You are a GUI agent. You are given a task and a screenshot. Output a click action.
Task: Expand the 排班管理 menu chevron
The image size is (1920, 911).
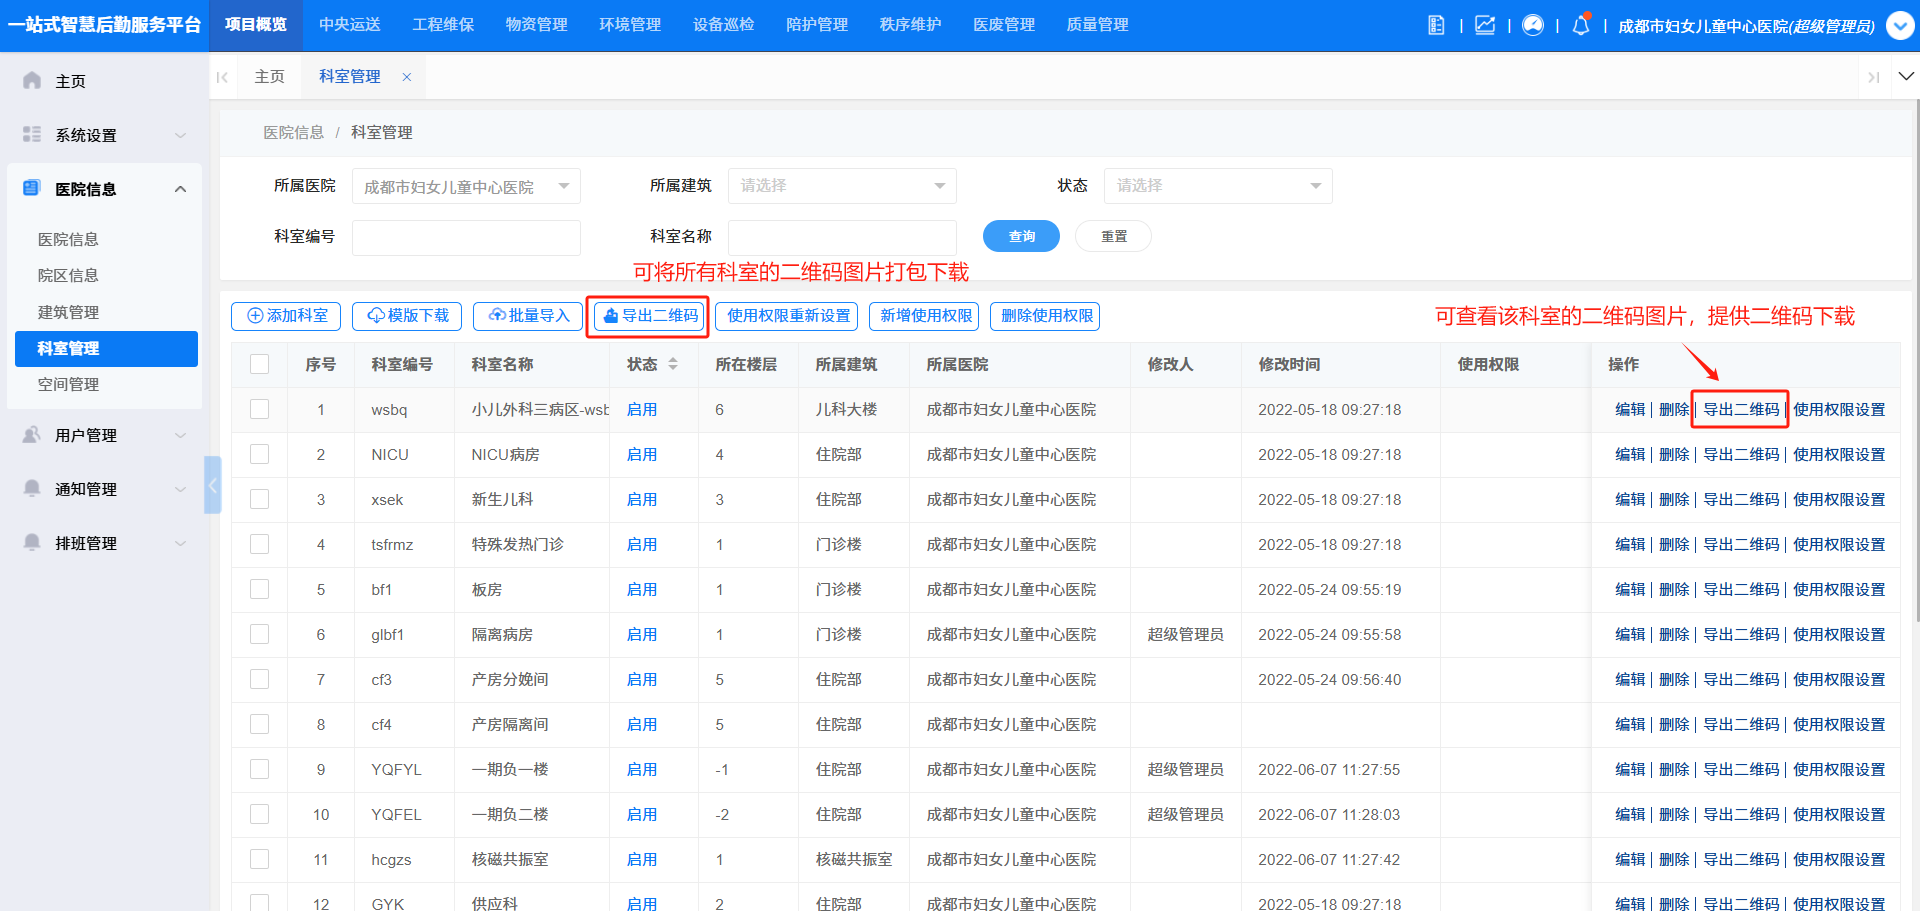(180, 543)
